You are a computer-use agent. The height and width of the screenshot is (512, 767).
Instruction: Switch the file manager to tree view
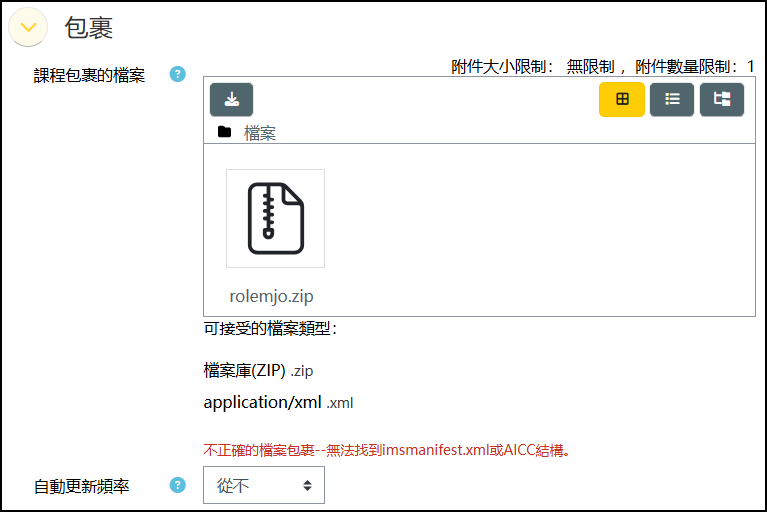point(722,100)
